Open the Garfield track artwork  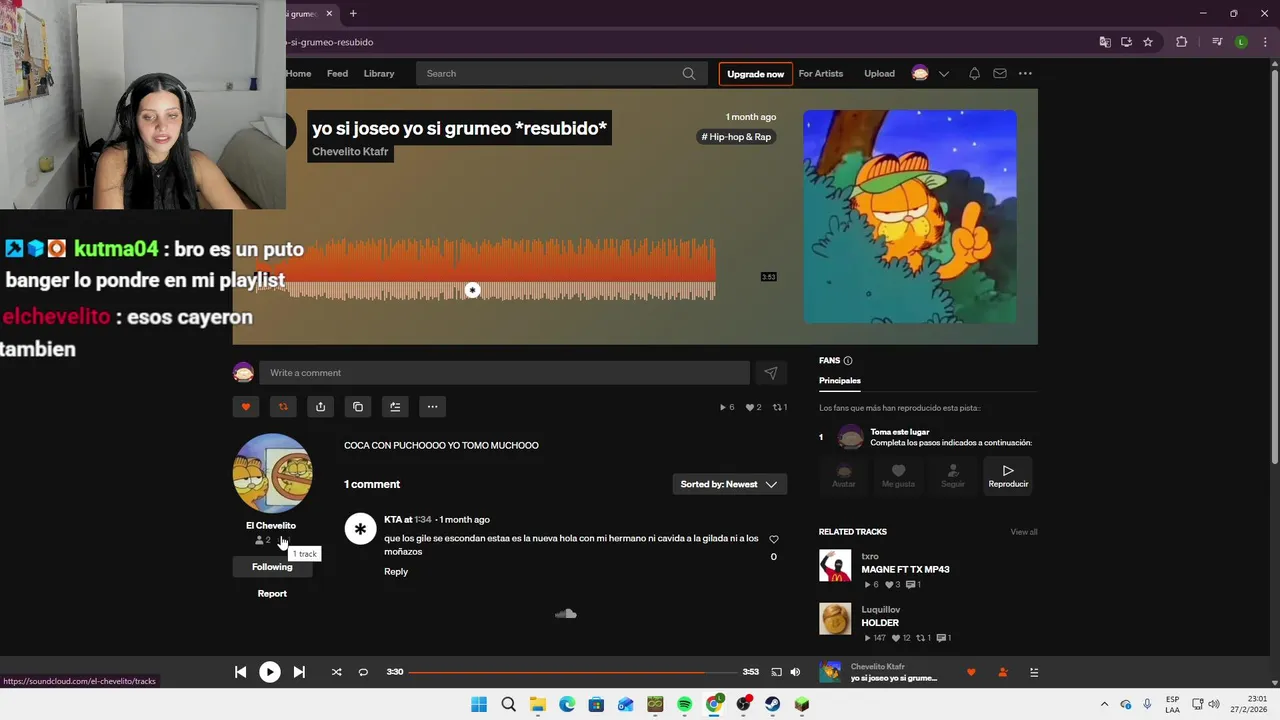pyautogui.click(x=910, y=216)
